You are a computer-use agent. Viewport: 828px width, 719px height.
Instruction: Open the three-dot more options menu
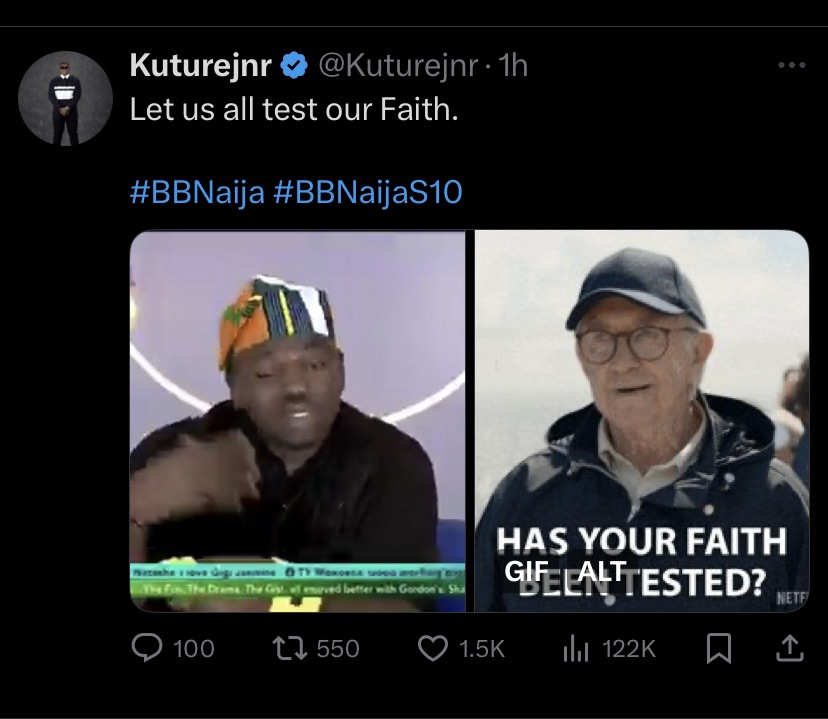pos(791,66)
